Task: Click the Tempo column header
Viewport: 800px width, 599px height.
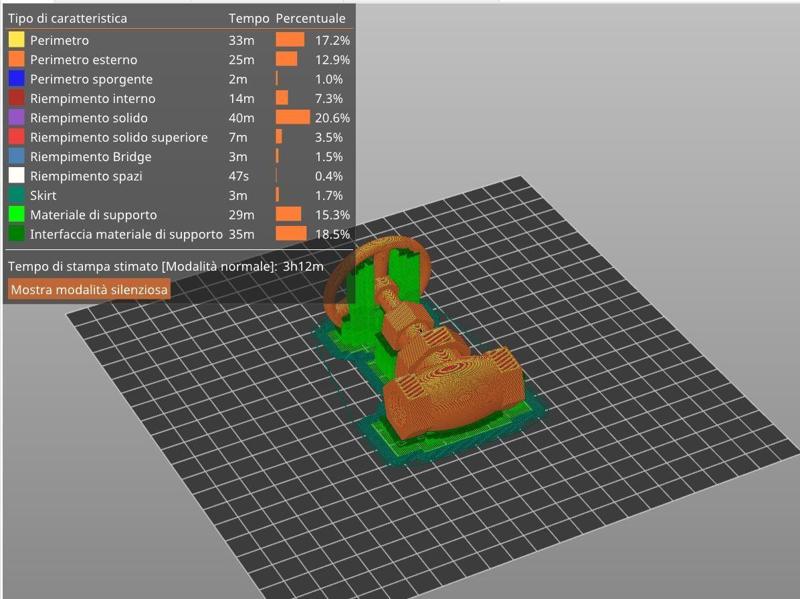Action: pos(248,18)
